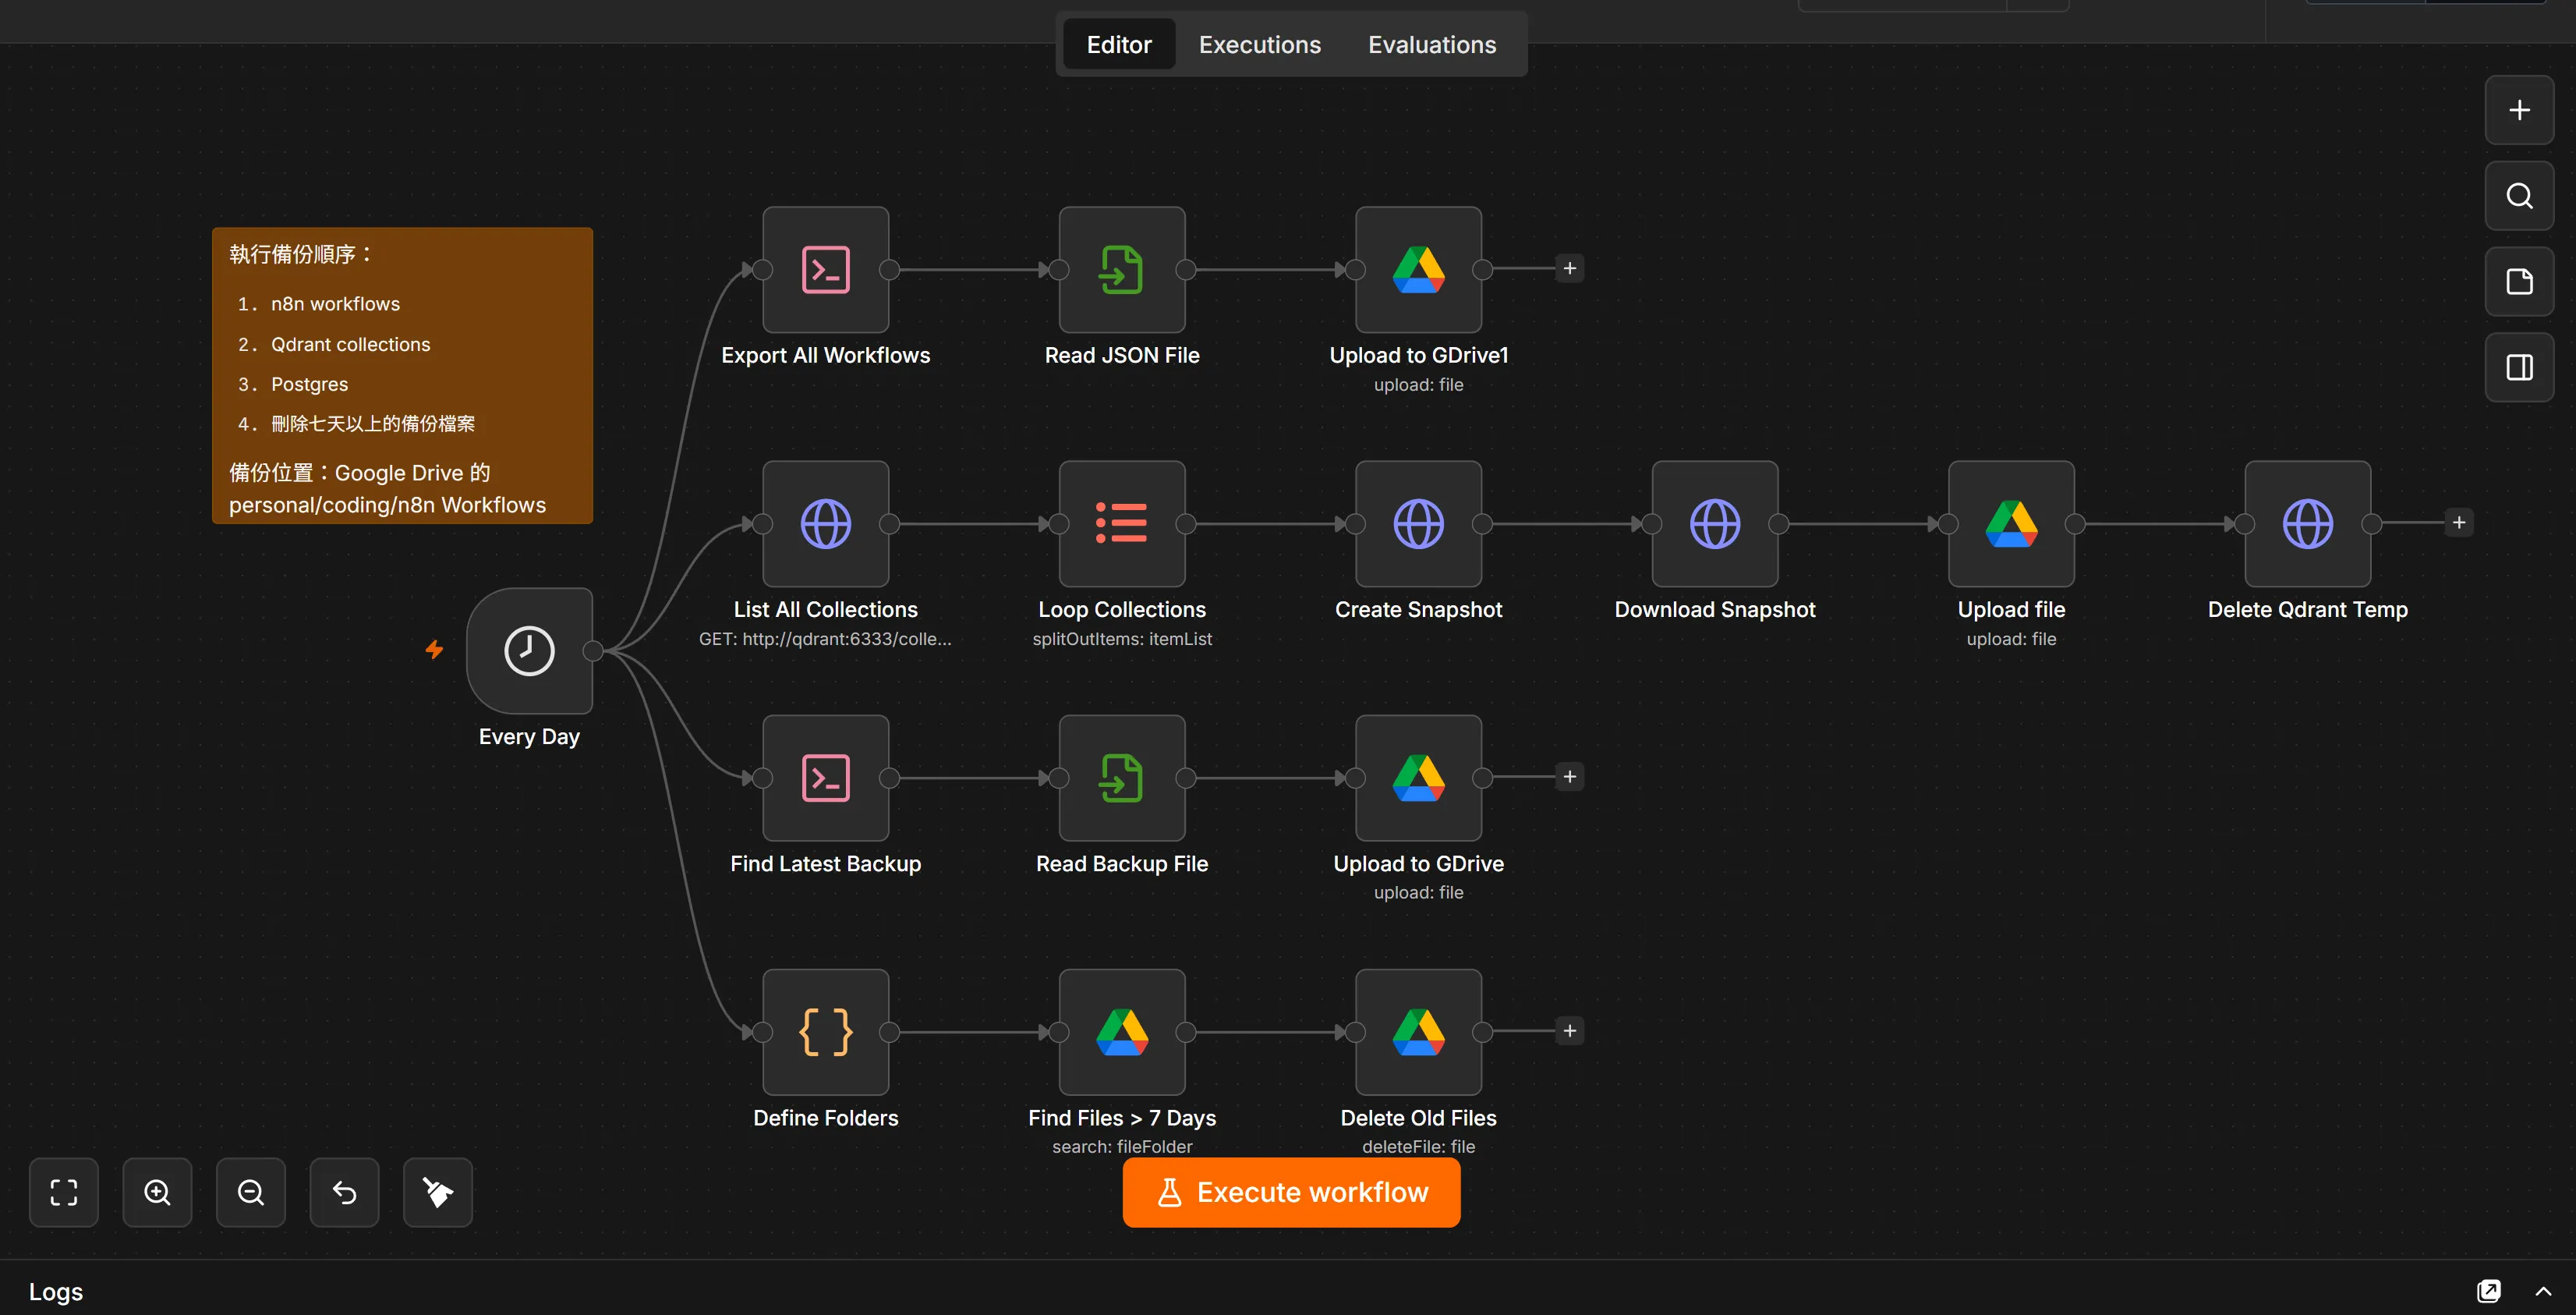Click the 'GET: http://qdrant:6333/colle...' subtitle
2576x1315 pixels.
pos(825,639)
